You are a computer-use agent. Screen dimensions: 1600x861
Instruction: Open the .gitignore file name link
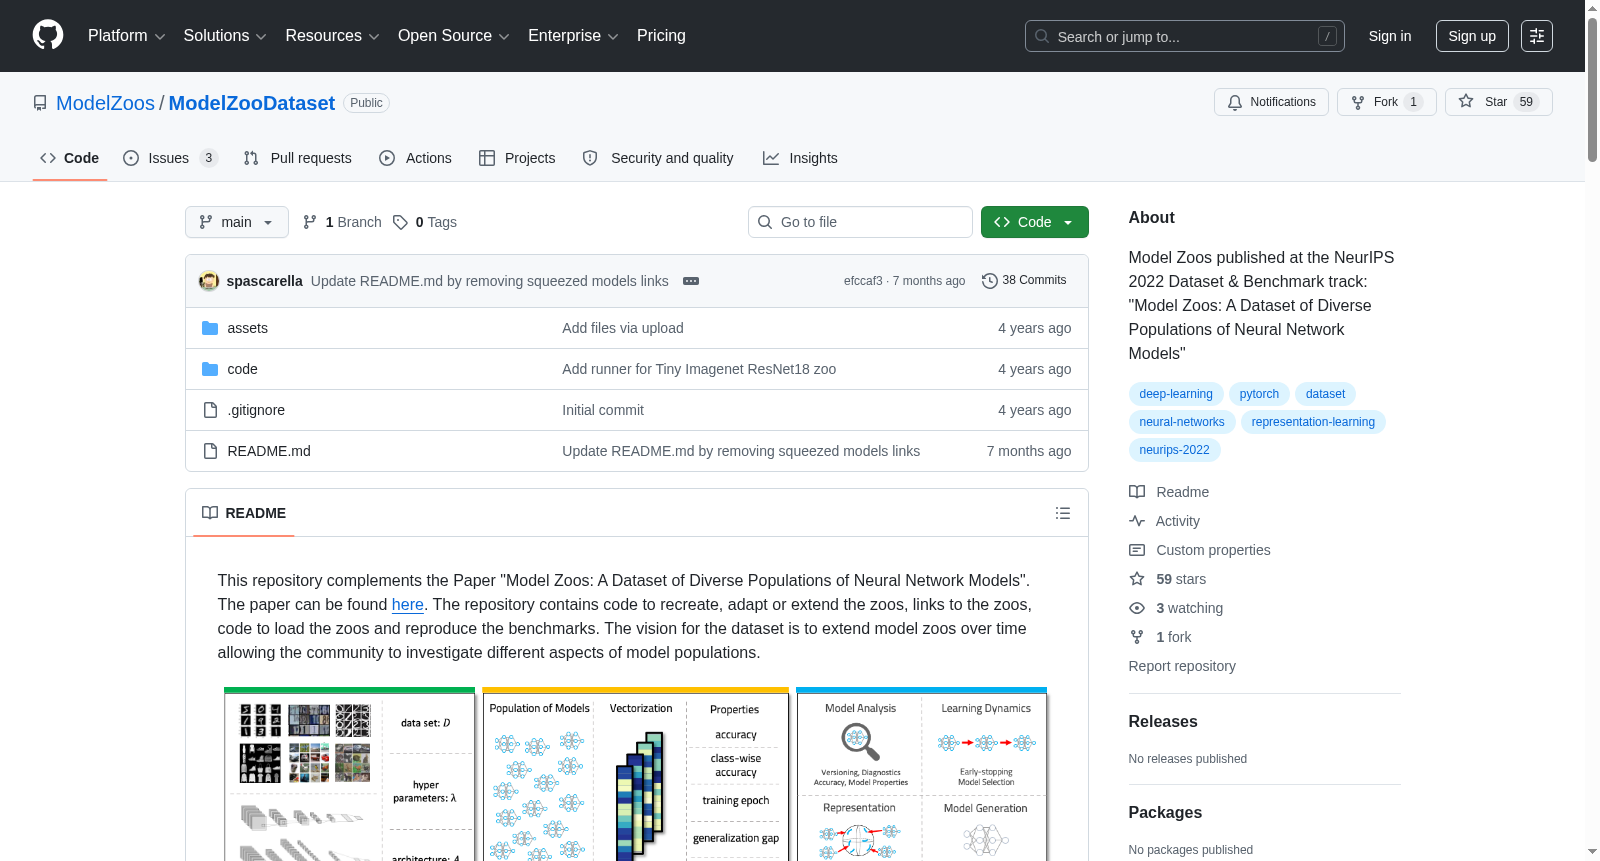(256, 410)
